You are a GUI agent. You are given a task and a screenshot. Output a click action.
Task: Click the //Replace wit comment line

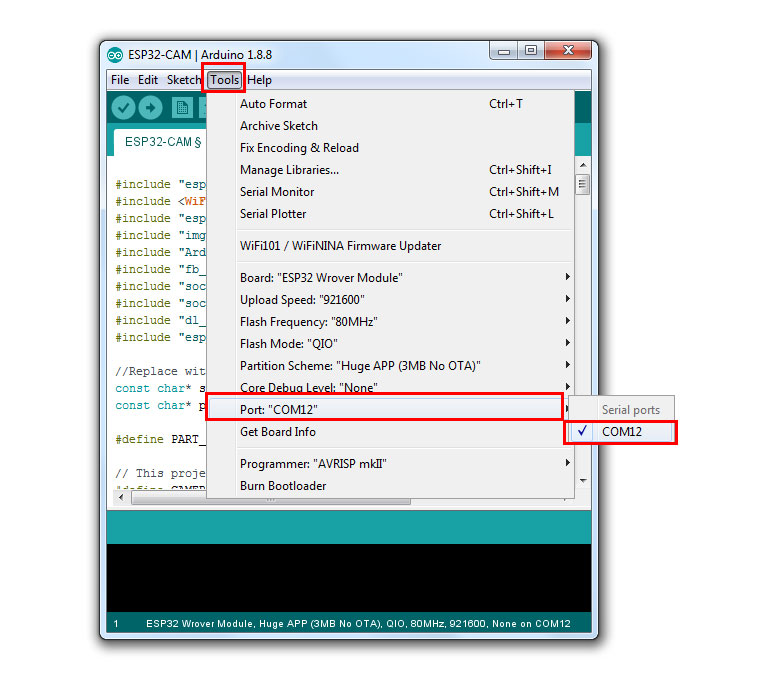pos(160,372)
